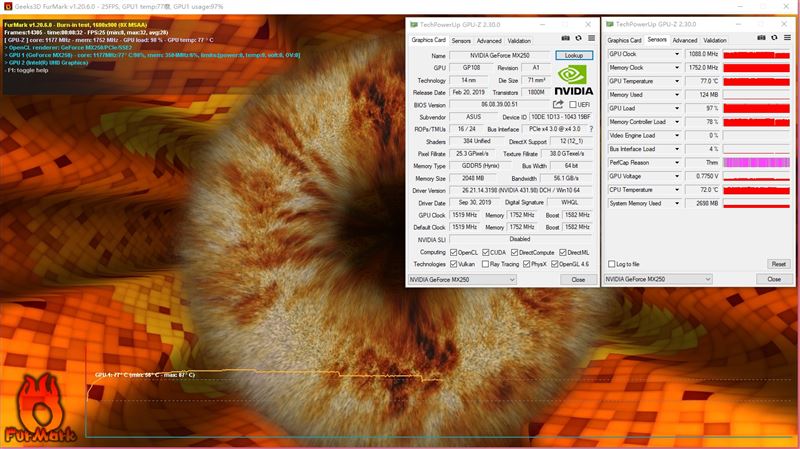Toggle the CUDA checkbox
The image size is (800, 449).
click(x=485, y=253)
